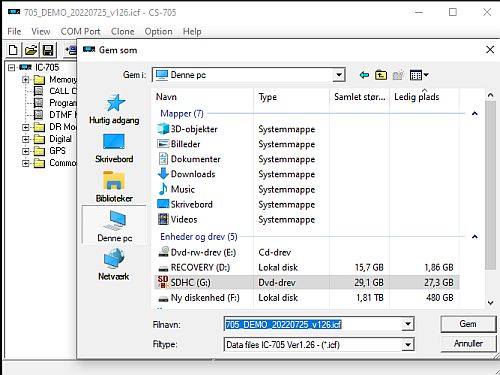Screen dimensions: 500x375
Task: Select the Dokumenter folder
Action: [189, 159]
